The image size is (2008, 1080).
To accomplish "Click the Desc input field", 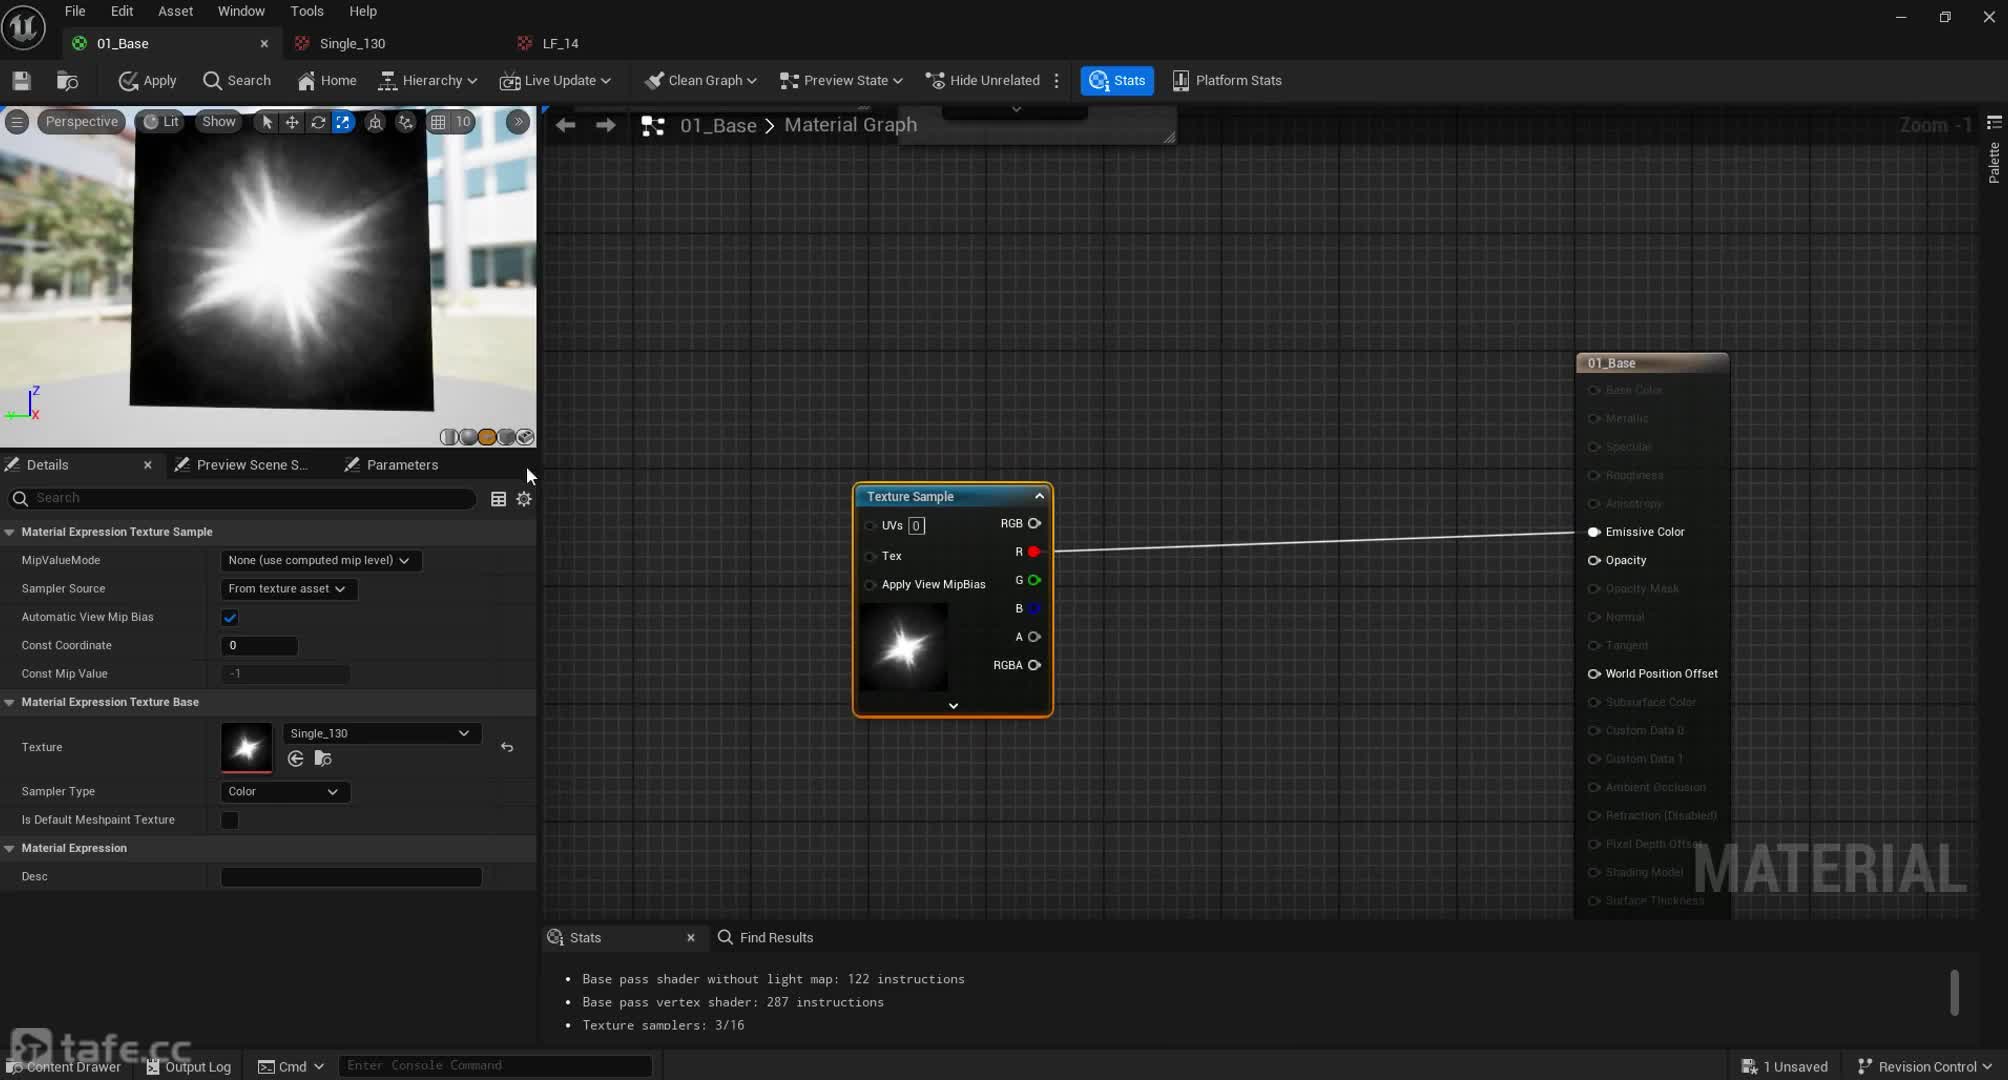I will point(350,877).
